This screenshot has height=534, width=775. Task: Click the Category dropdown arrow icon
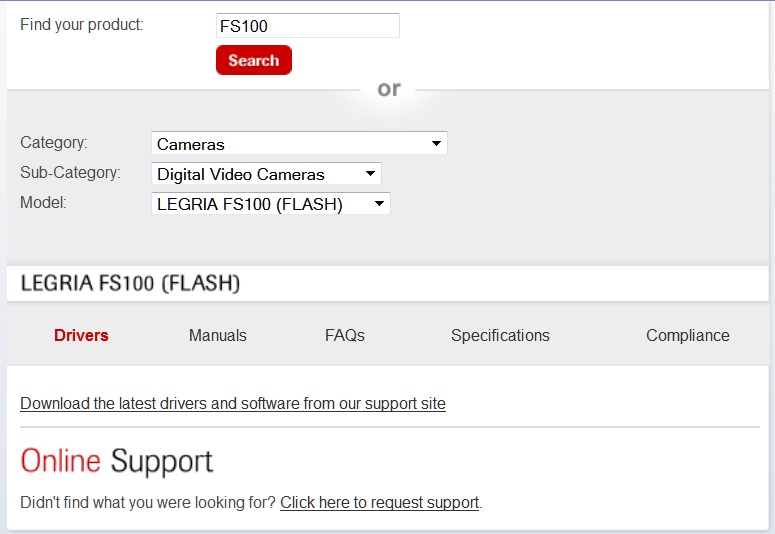436,143
